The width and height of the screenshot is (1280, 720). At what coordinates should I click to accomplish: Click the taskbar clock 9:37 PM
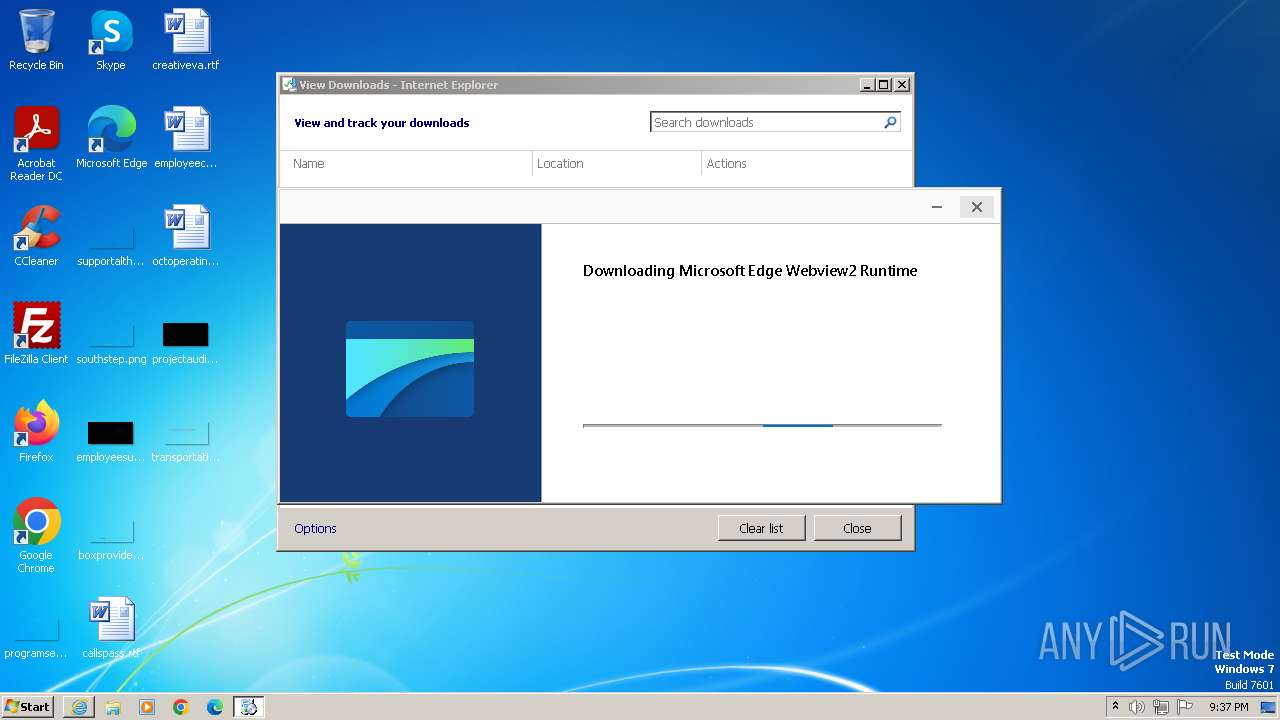click(1228, 707)
